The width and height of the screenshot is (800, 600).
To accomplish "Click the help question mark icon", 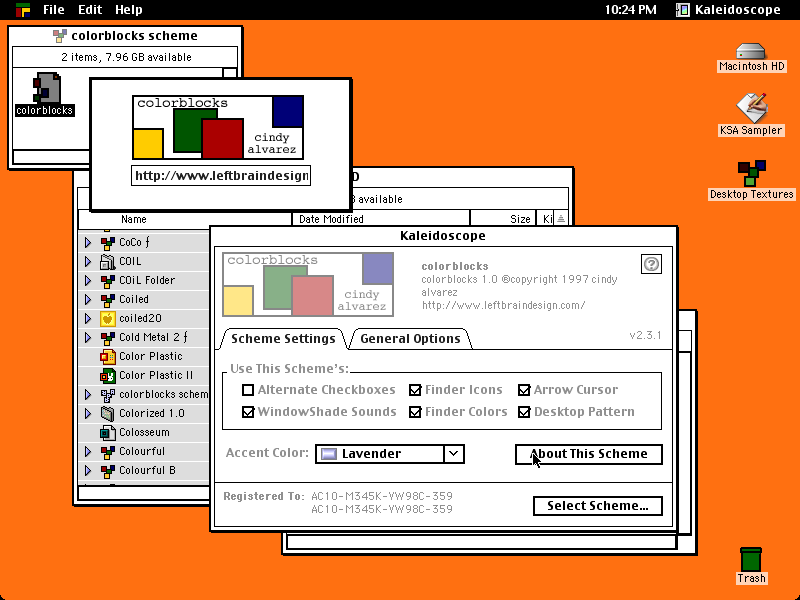I will [651, 264].
